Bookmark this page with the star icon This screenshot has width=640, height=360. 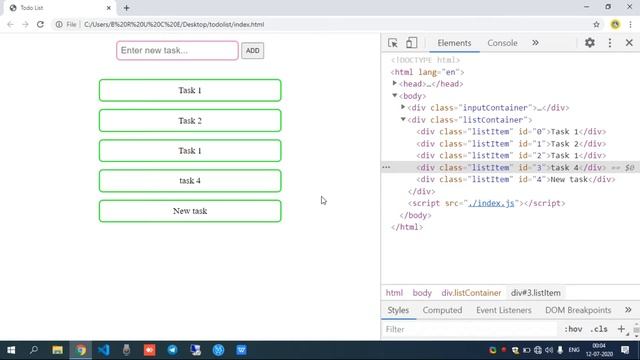pyautogui.click(x=596, y=24)
